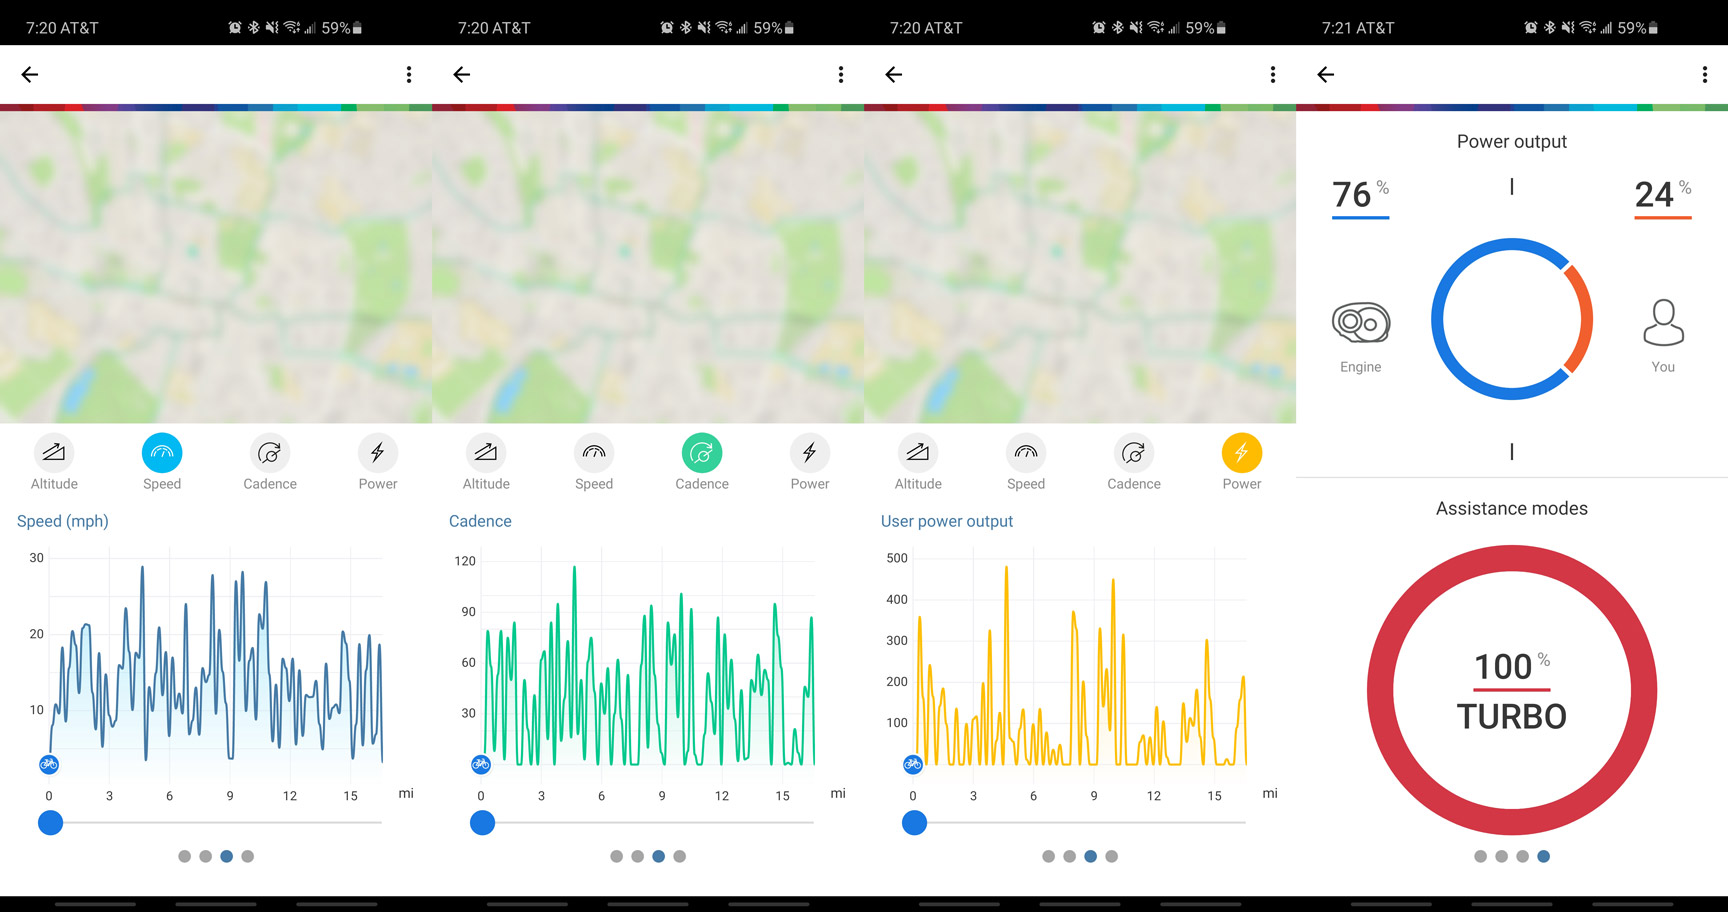Select the active page dot below the TURBO ring
The height and width of the screenshot is (912, 1728).
tap(1543, 856)
